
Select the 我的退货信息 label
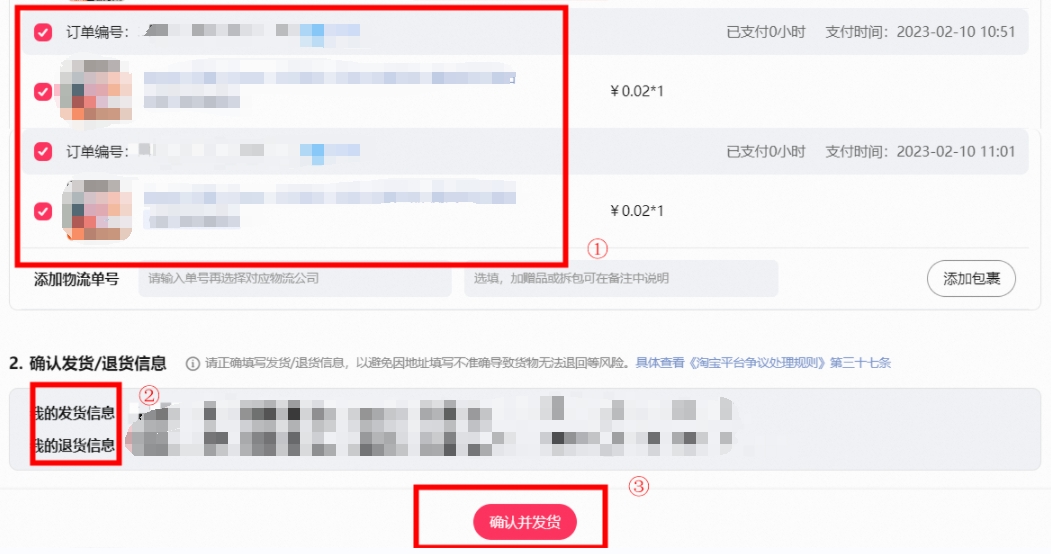click(74, 445)
